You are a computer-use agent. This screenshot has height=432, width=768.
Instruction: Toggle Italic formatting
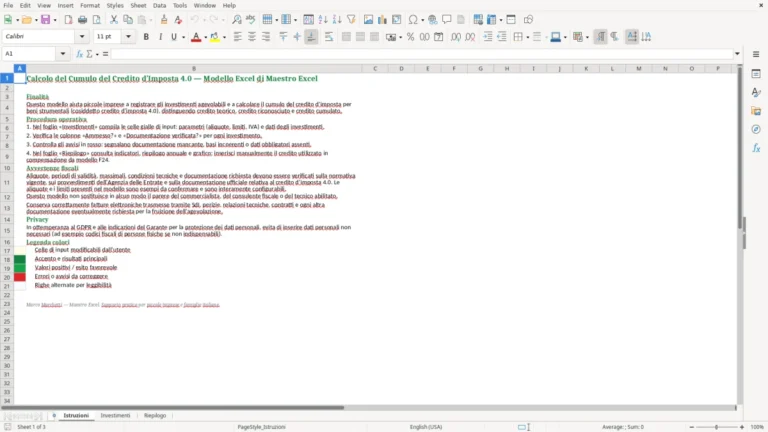(160, 37)
